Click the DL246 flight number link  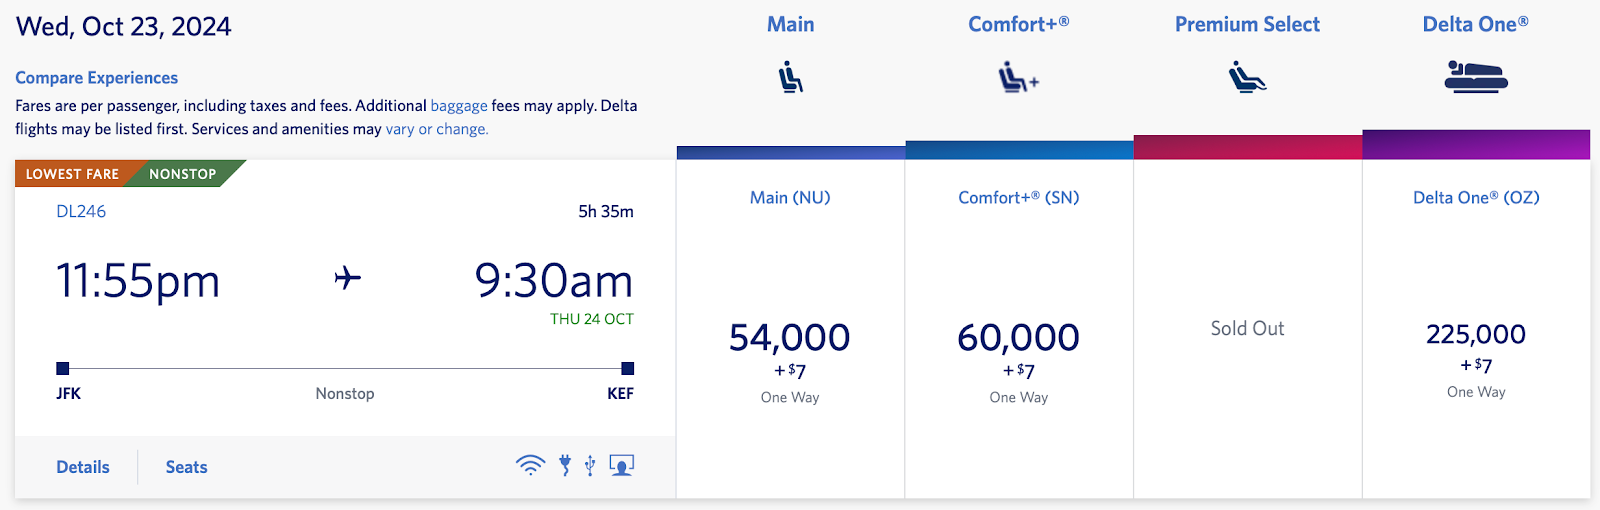tap(81, 211)
